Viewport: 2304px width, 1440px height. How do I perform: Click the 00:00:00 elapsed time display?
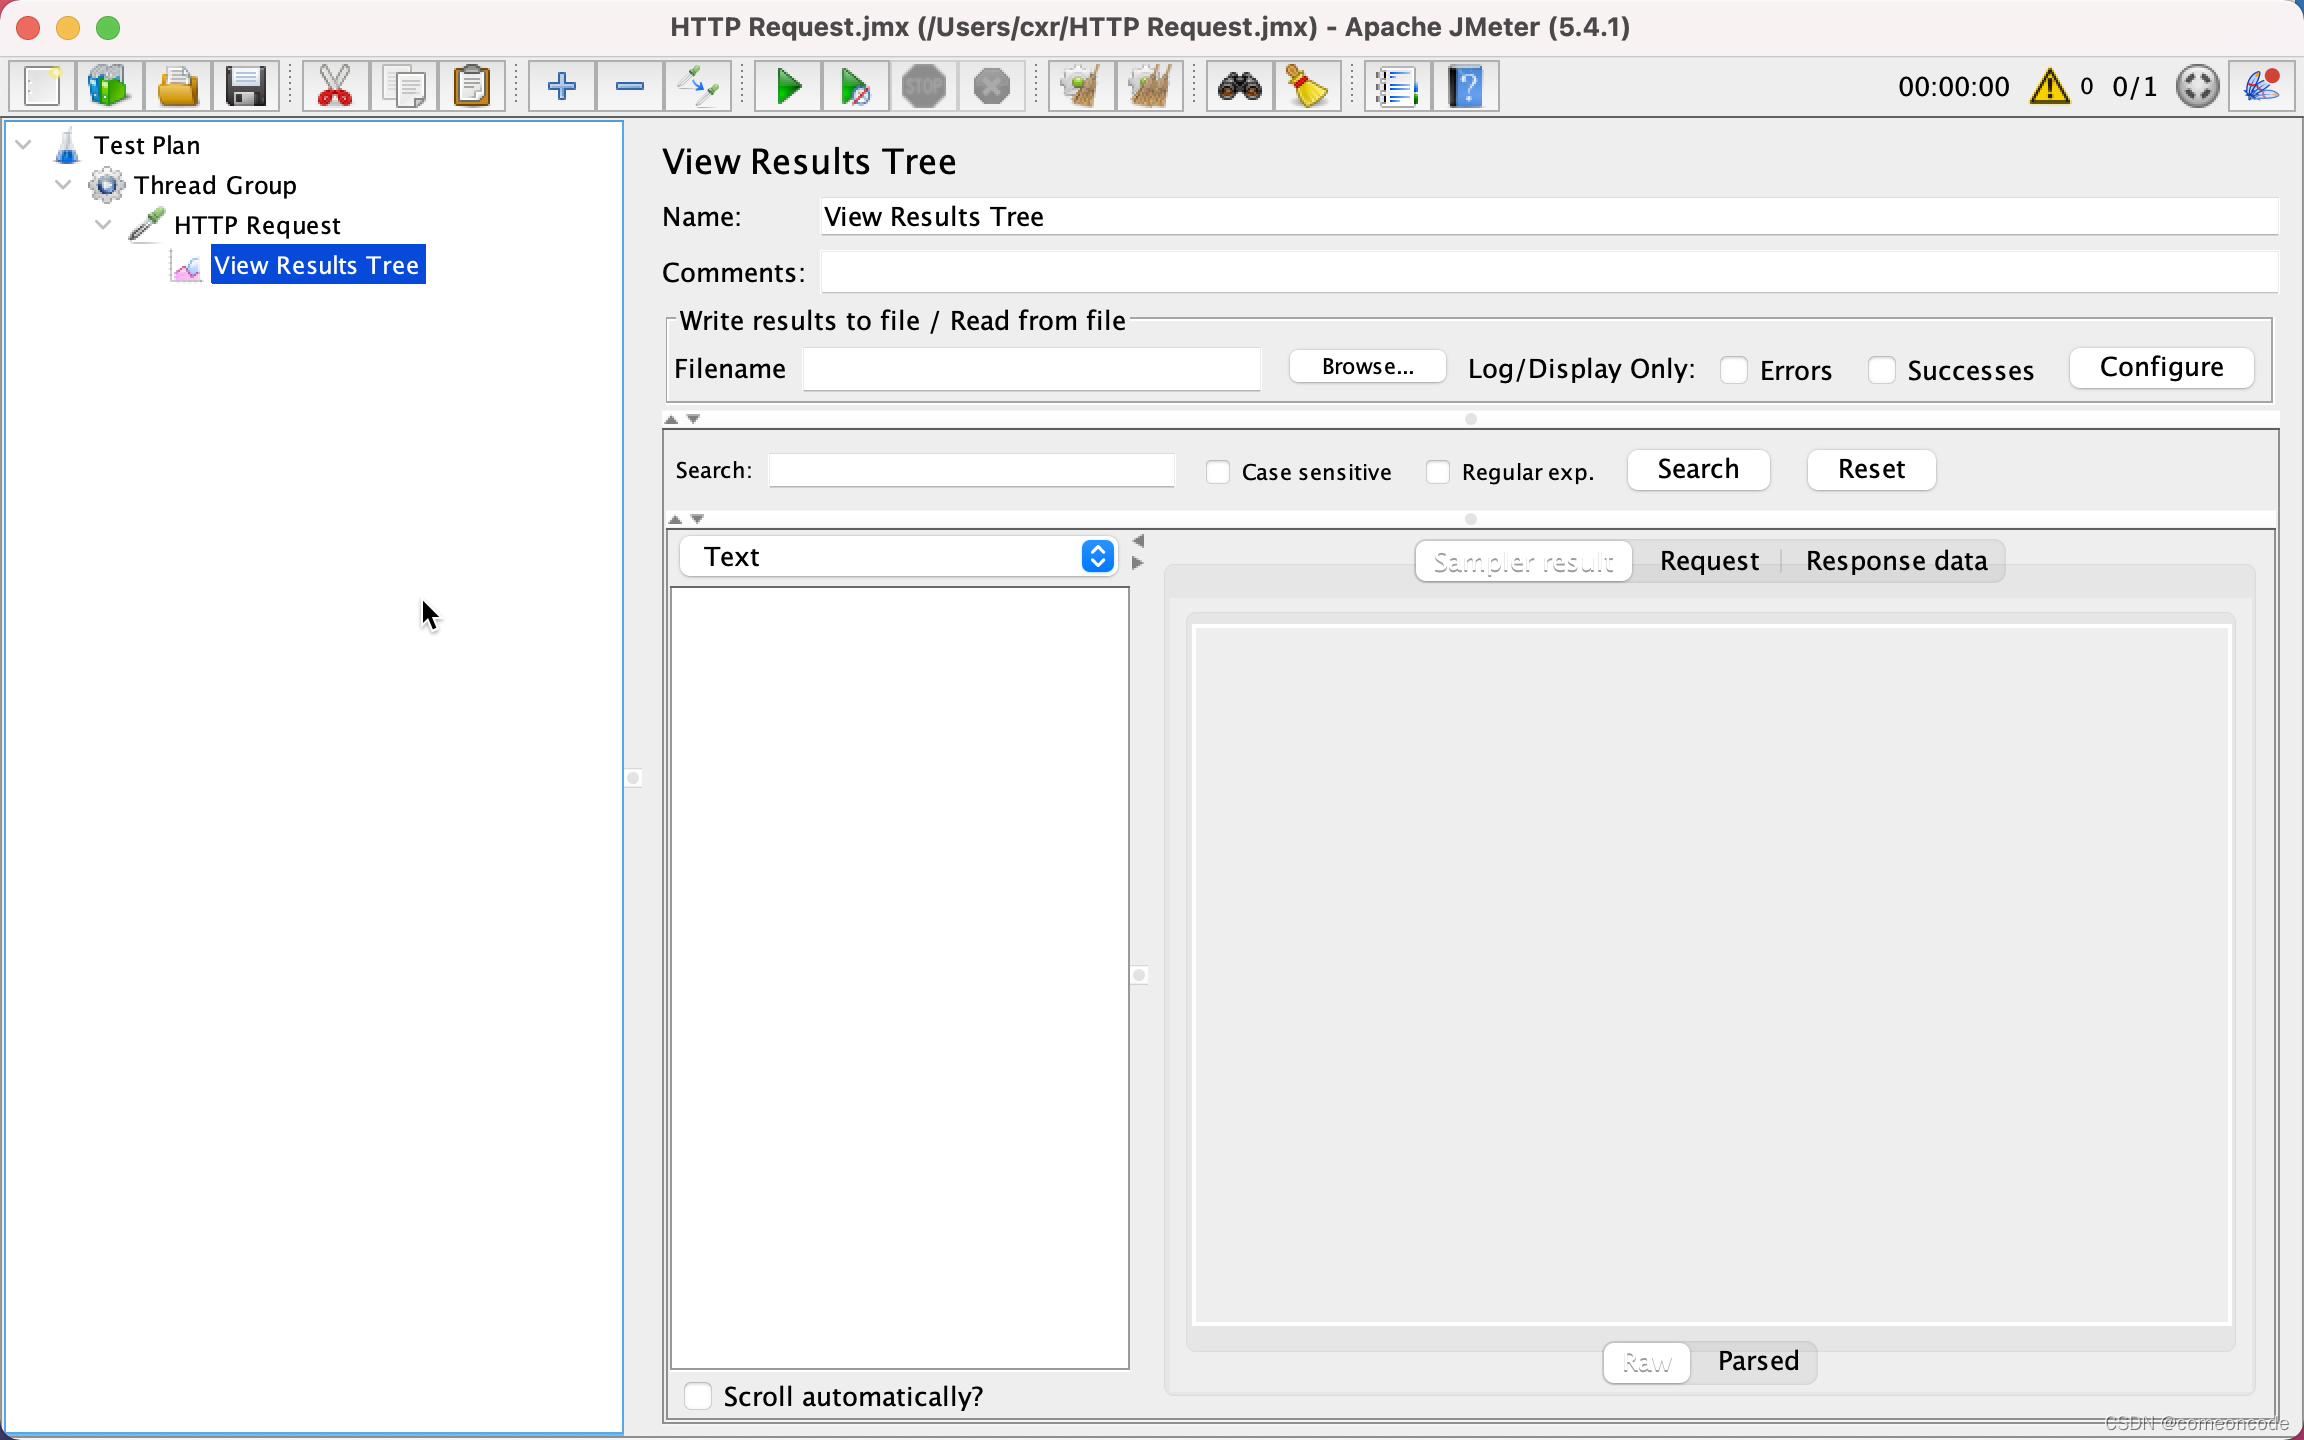point(1953,87)
